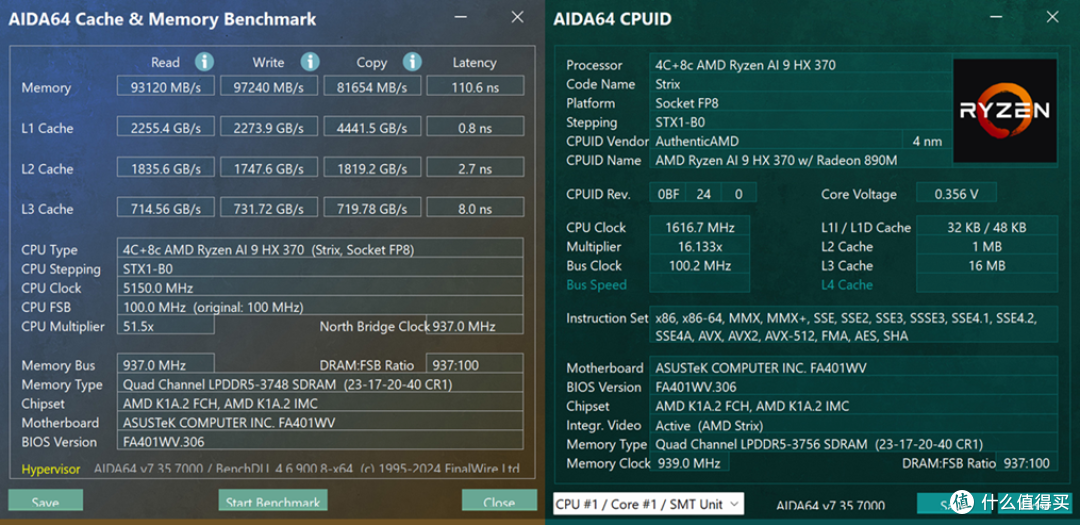Click the Hypervisor label
Screen dimensions: 1080x525
coord(50,469)
